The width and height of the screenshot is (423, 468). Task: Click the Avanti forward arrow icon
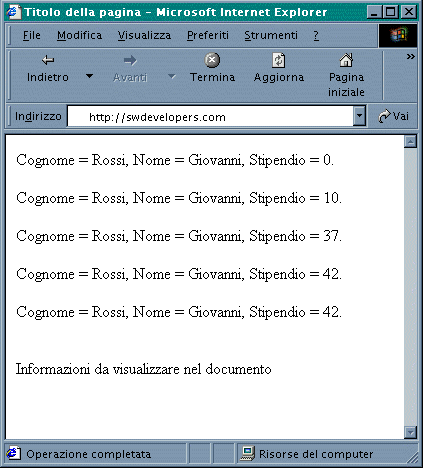(130, 60)
